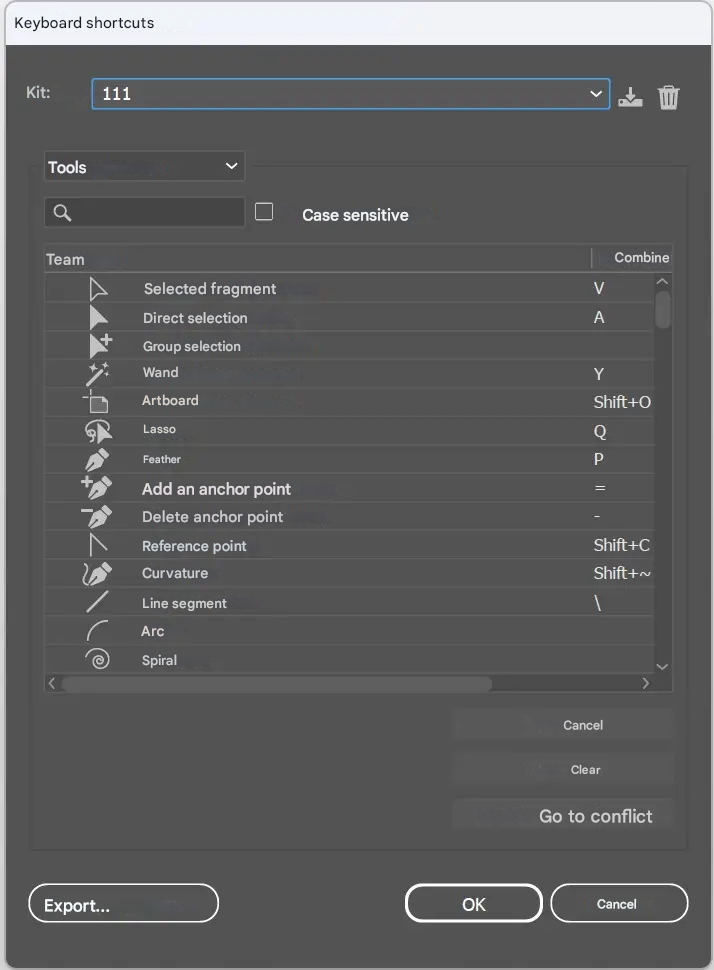
Task: Click the horizontal scrollbar right arrow
Action: pyautogui.click(x=646, y=684)
